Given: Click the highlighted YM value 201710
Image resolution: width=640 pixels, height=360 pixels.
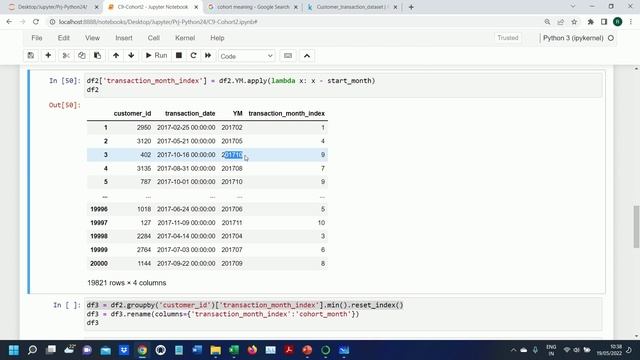Looking at the screenshot, I should (x=232, y=155).
